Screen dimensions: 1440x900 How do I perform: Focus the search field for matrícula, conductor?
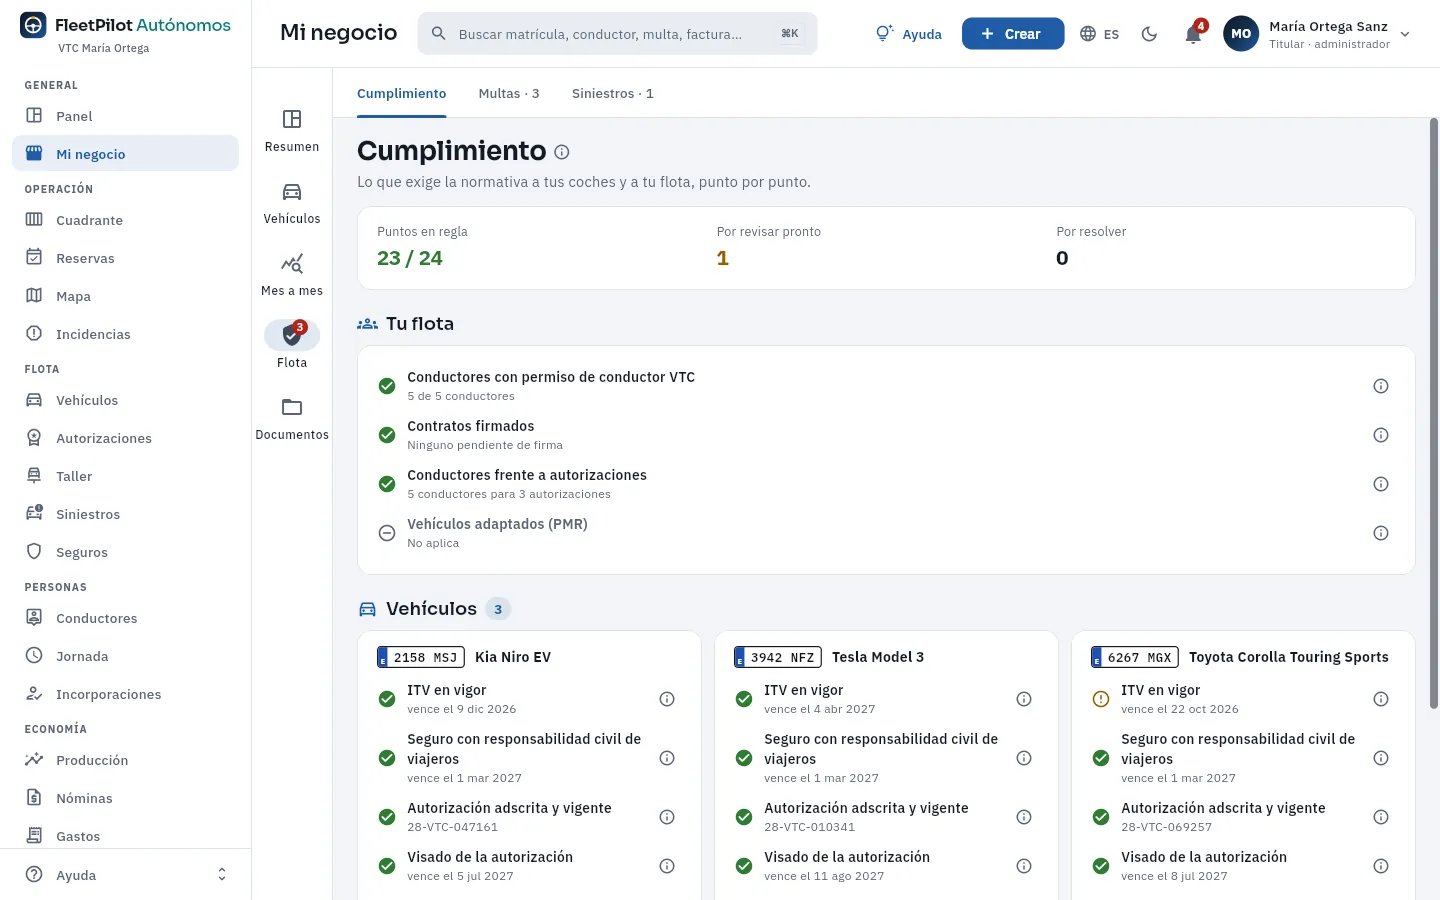(617, 34)
